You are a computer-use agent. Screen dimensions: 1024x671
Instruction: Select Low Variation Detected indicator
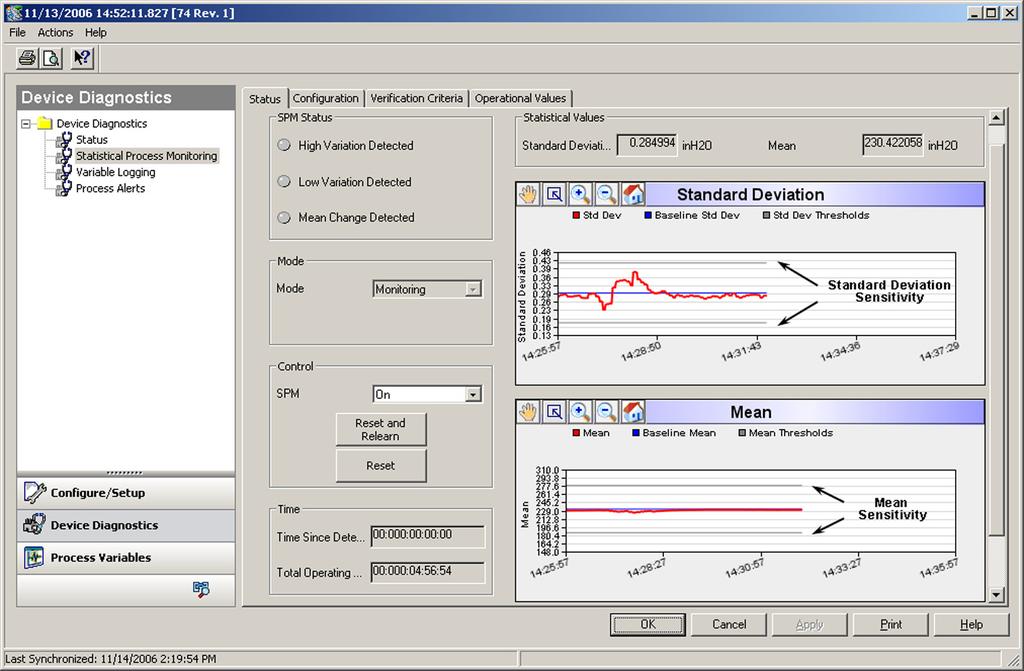[283, 181]
